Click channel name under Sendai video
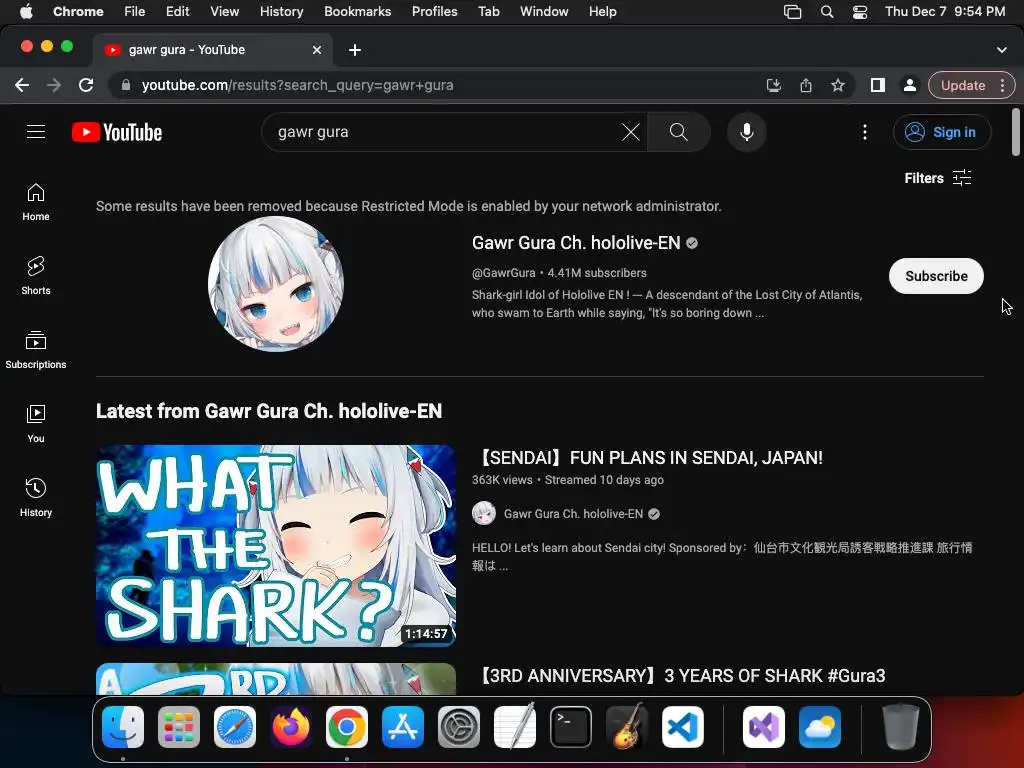Screen dimensions: 1024x768 (573, 514)
